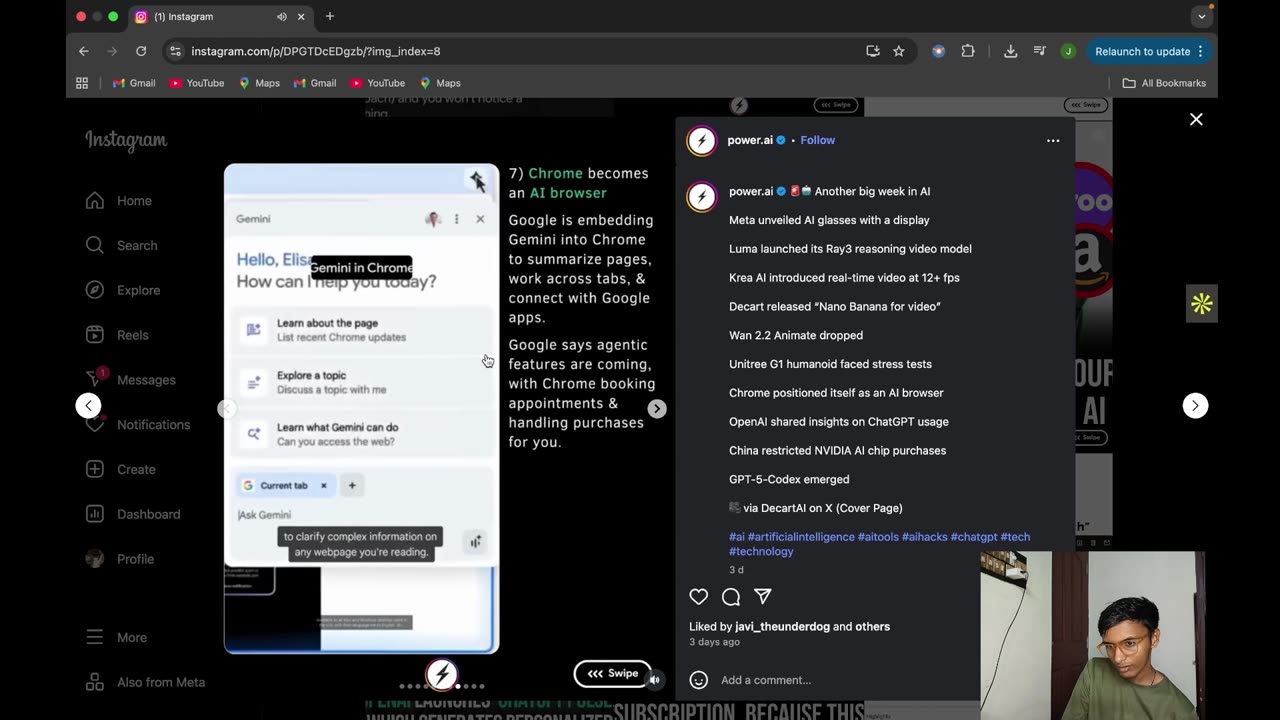This screenshot has width=1280, height=720.
Task: Click power.ai avatar in caption
Action: coord(702,197)
